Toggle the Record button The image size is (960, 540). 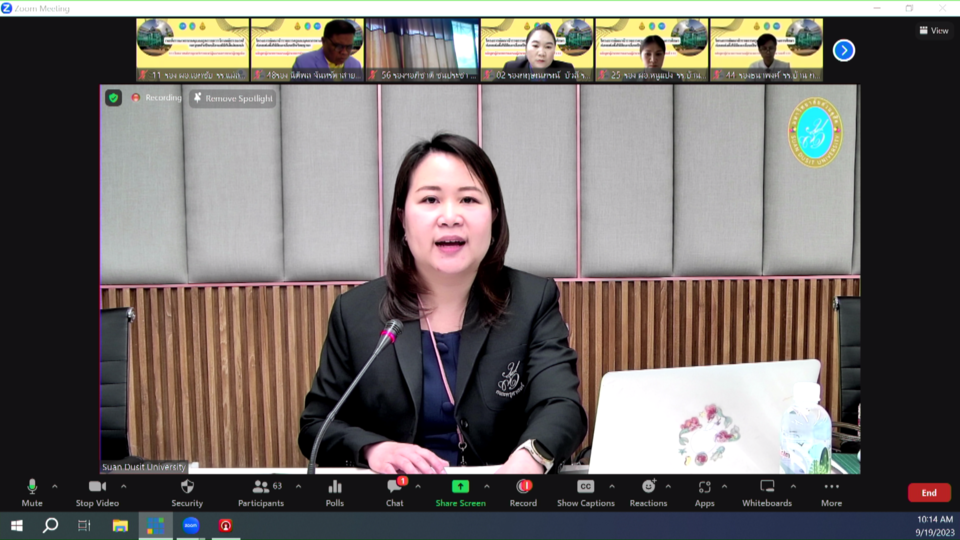click(x=523, y=493)
